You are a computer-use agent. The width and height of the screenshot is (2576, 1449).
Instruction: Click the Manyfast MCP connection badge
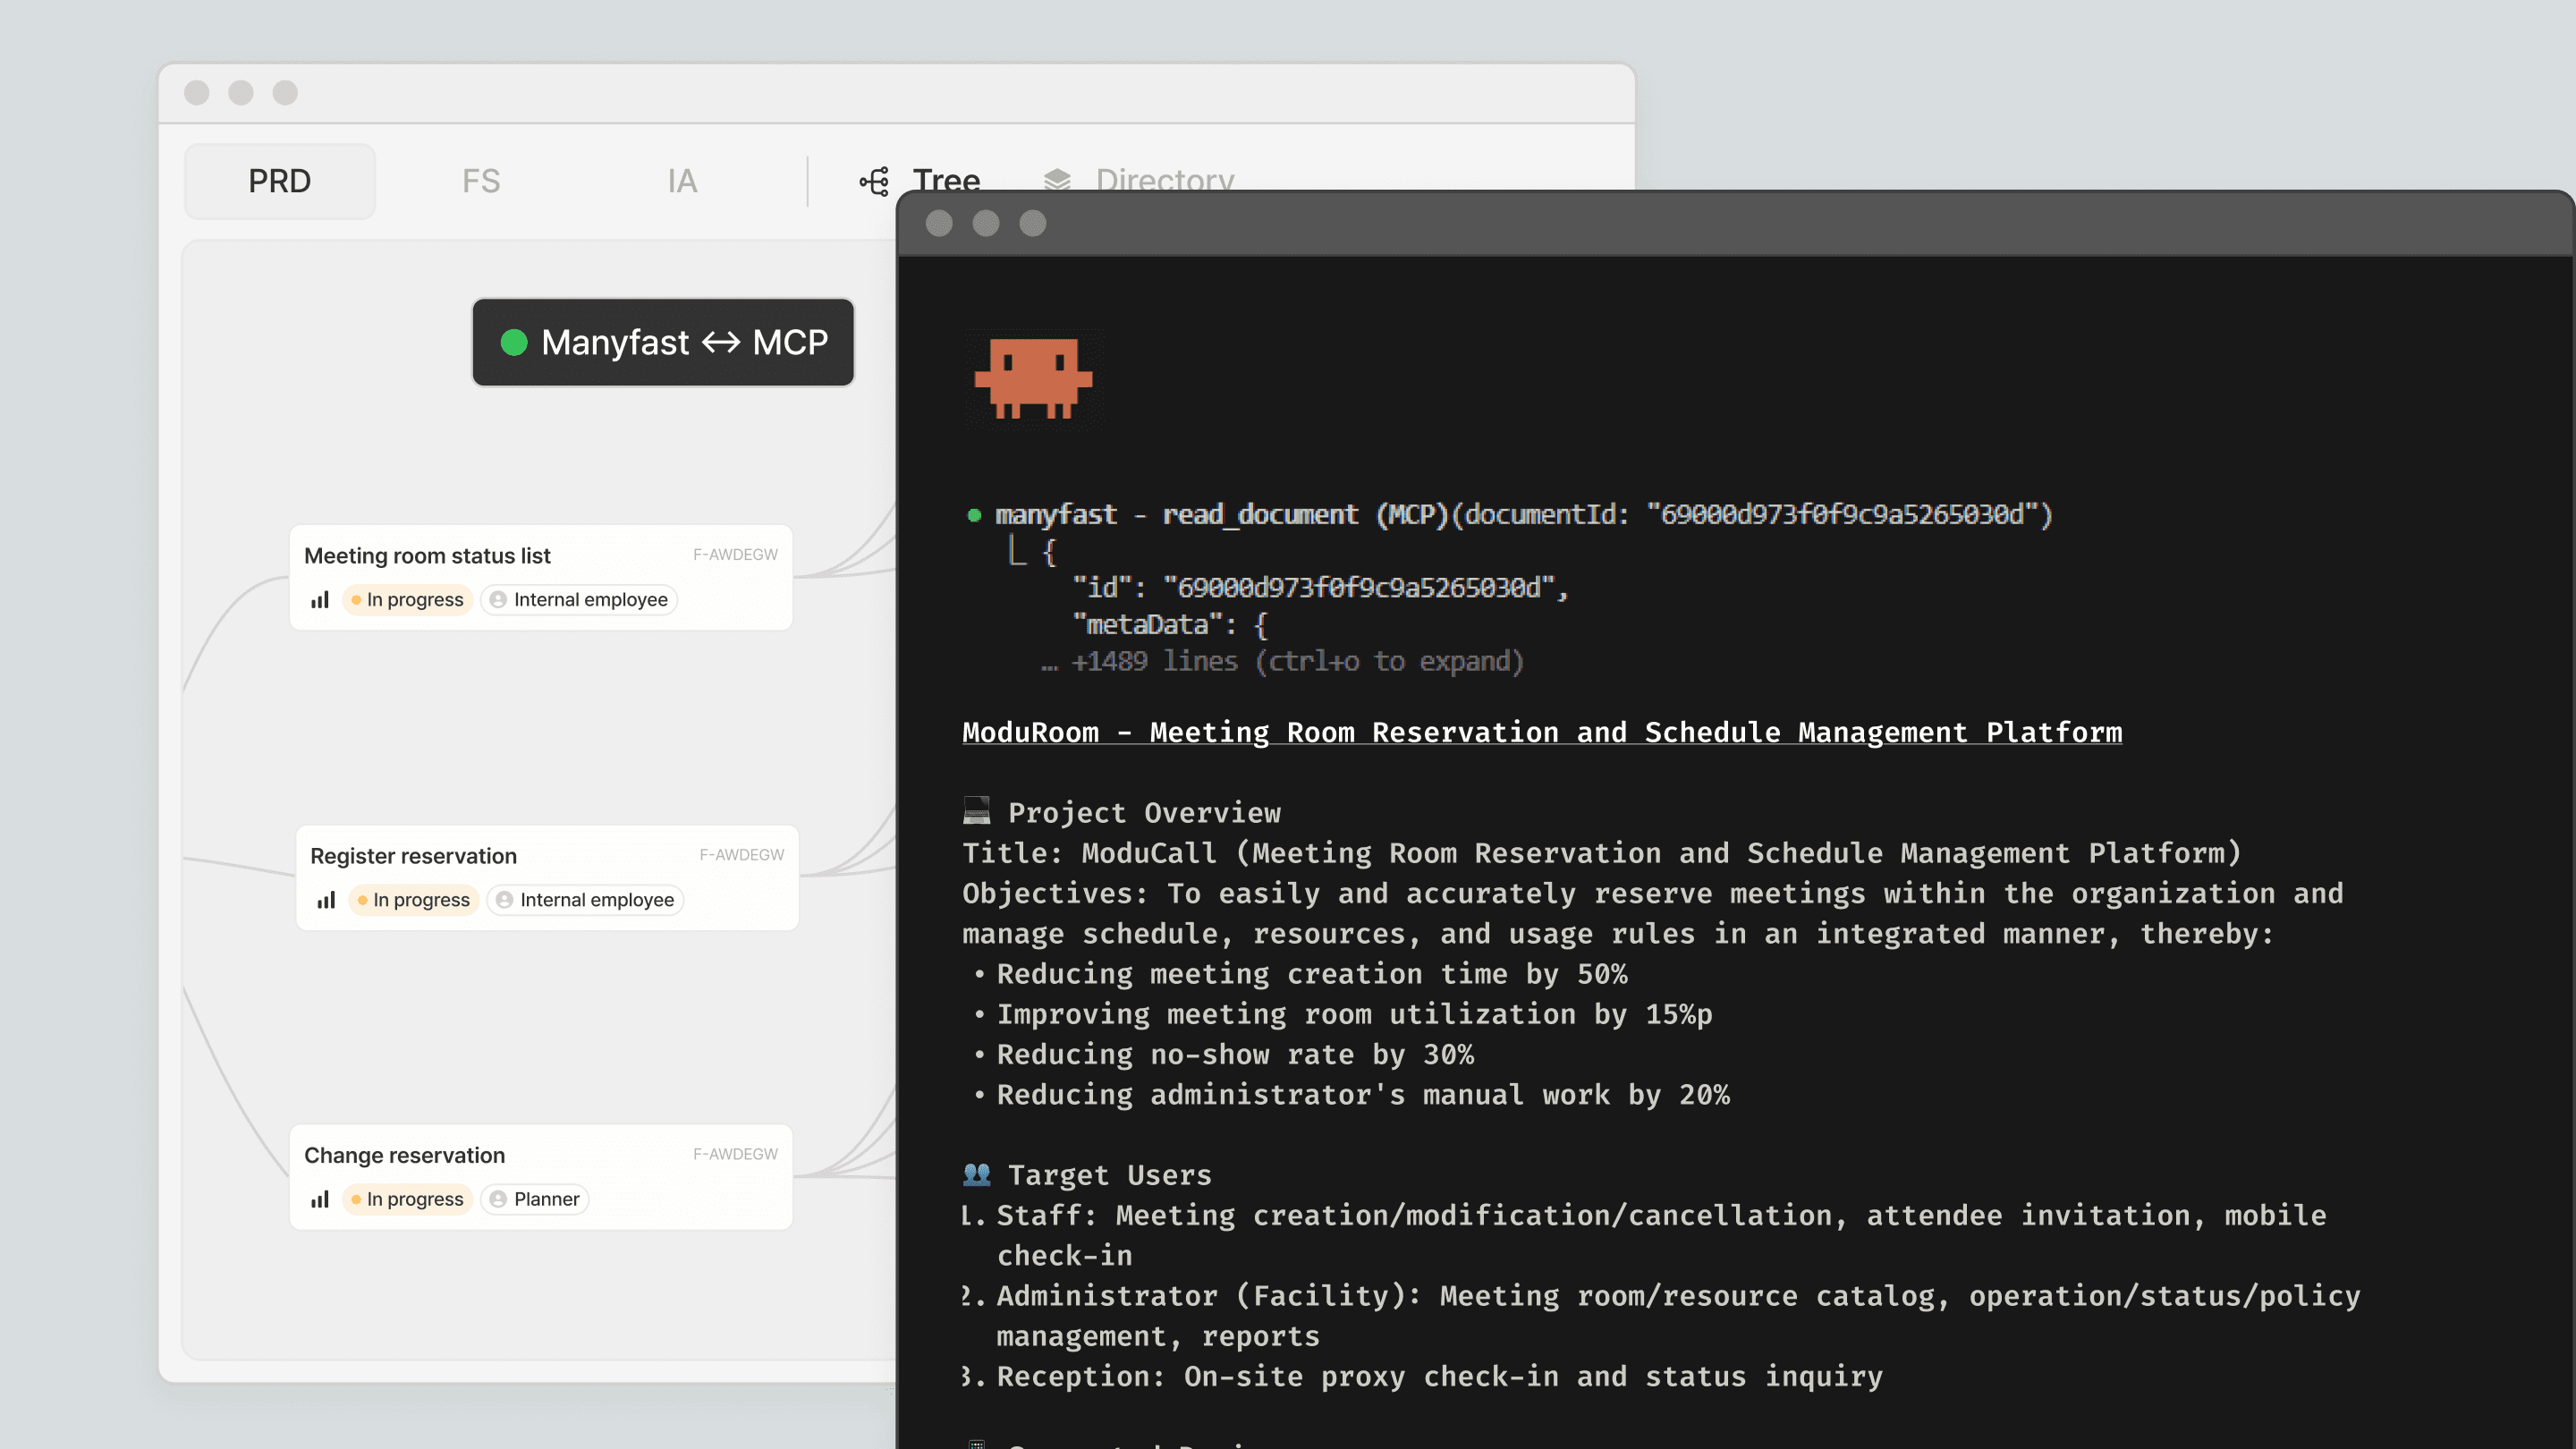tap(663, 342)
